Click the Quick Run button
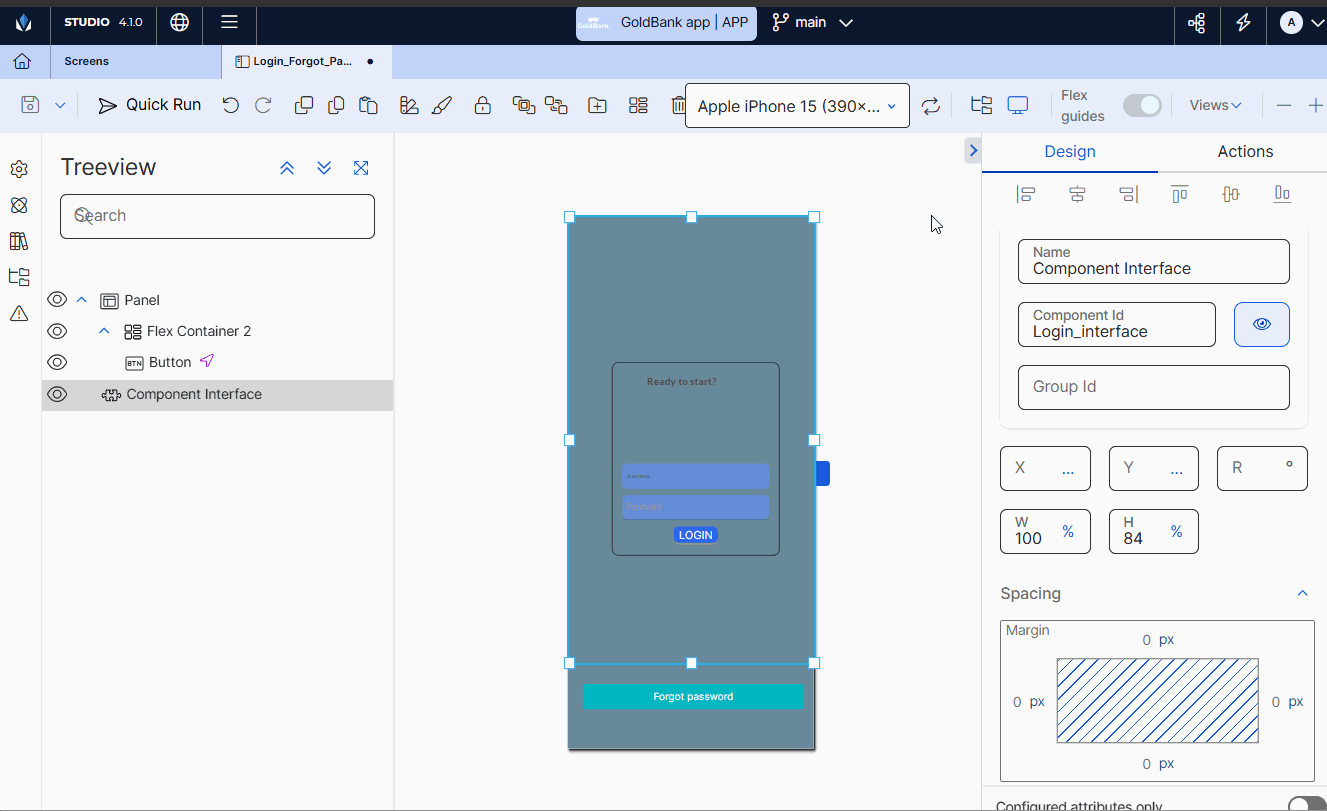The width and height of the screenshot is (1327, 811). pos(150,106)
